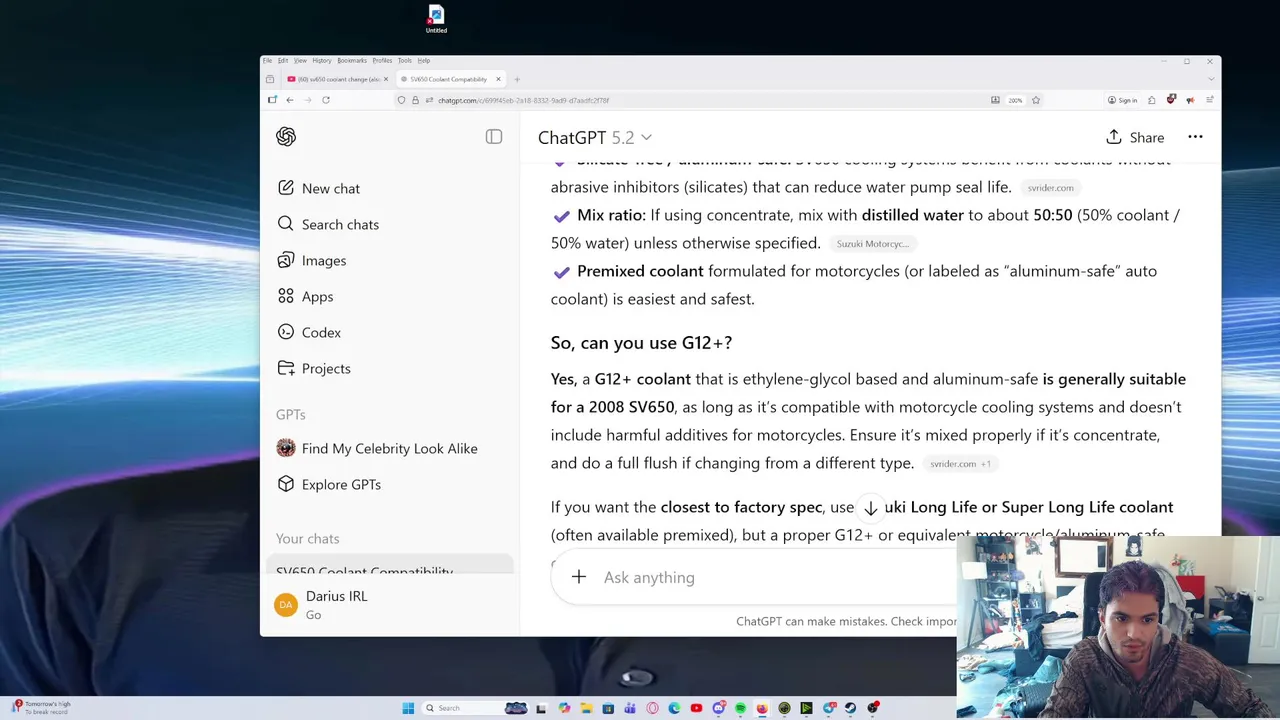This screenshot has height=720, width=1280.
Task: Click the 200% zoom level indicator
Action: [1015, 100]
